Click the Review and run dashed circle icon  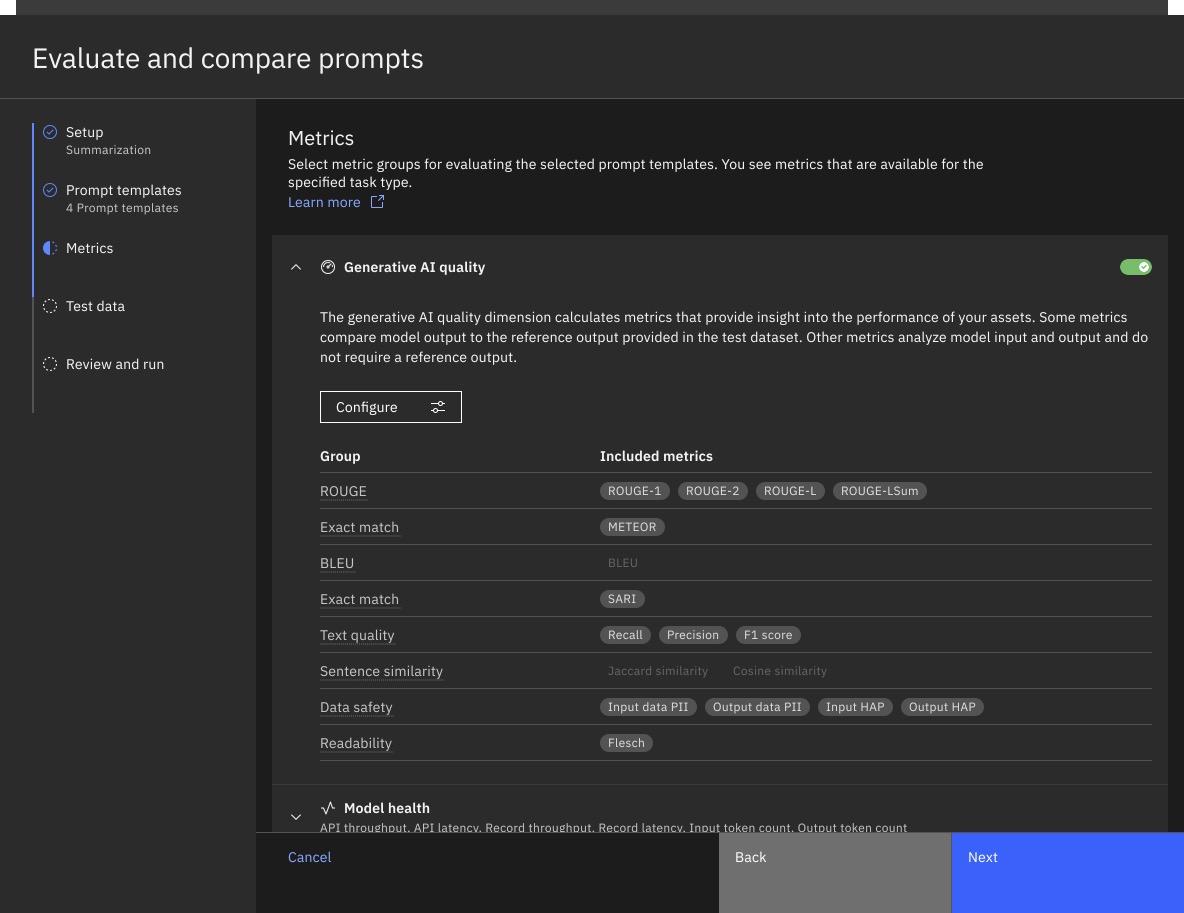(50, 364)
